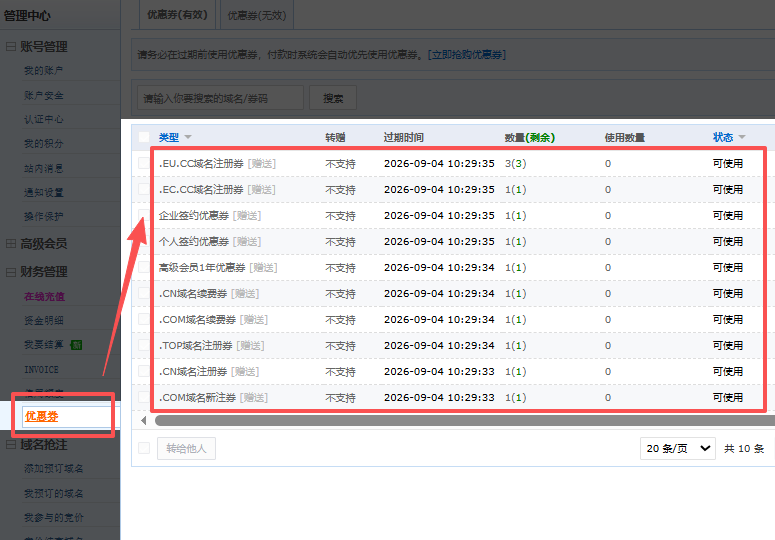Open the 20 条/页 page size dropdown
775x540 pixels.
(x=678, y=449)
